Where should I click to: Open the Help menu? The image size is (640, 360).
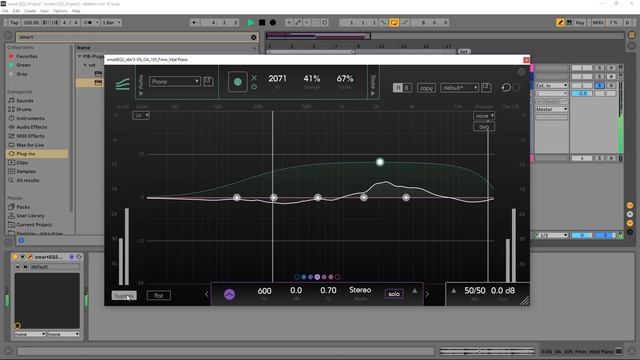coord(76,11)
